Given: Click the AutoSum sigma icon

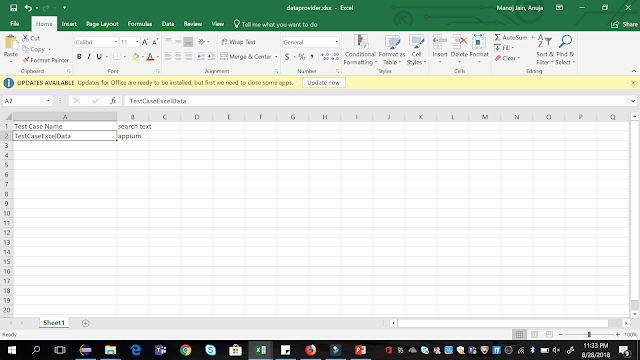Looking at the screenshot, I should click(x=498, y=38).
